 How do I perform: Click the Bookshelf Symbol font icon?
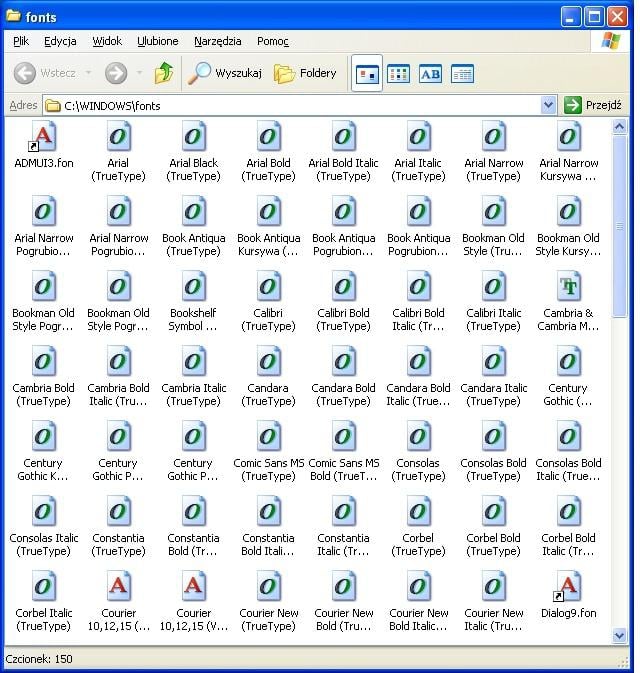(x=193, y=288)
